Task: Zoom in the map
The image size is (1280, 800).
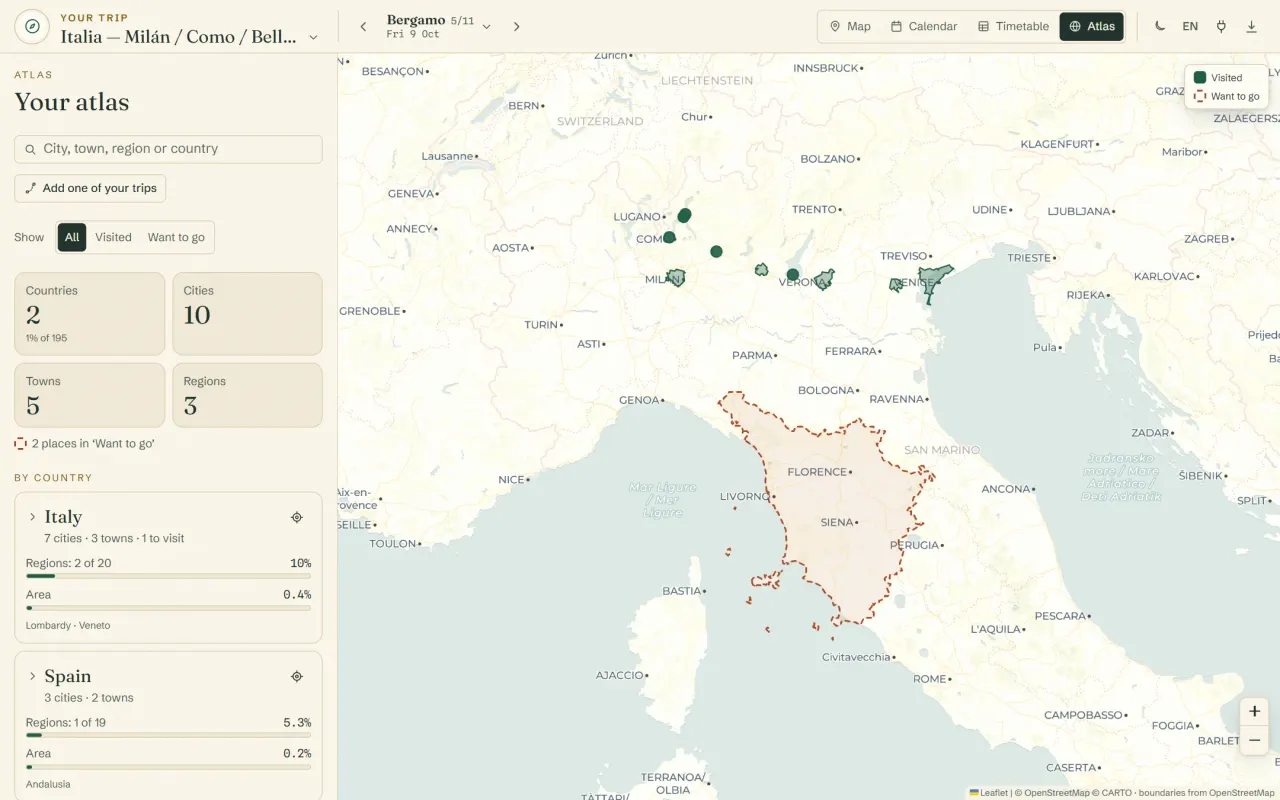Action: click(x=1254, y=711)
